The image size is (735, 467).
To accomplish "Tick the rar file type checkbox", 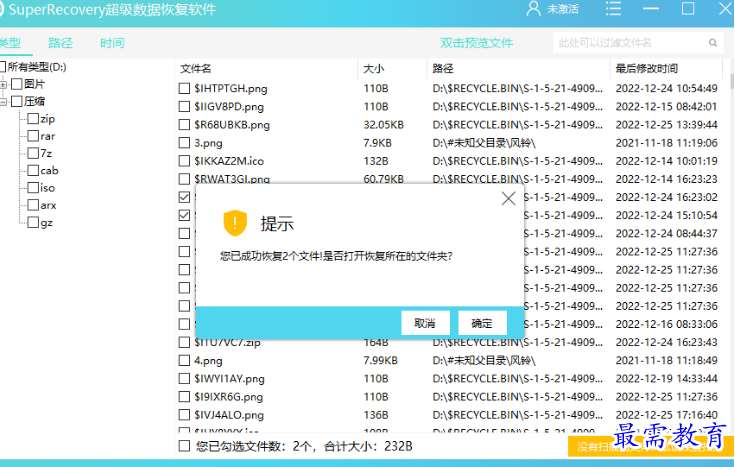I will click(x=33, y=136).
